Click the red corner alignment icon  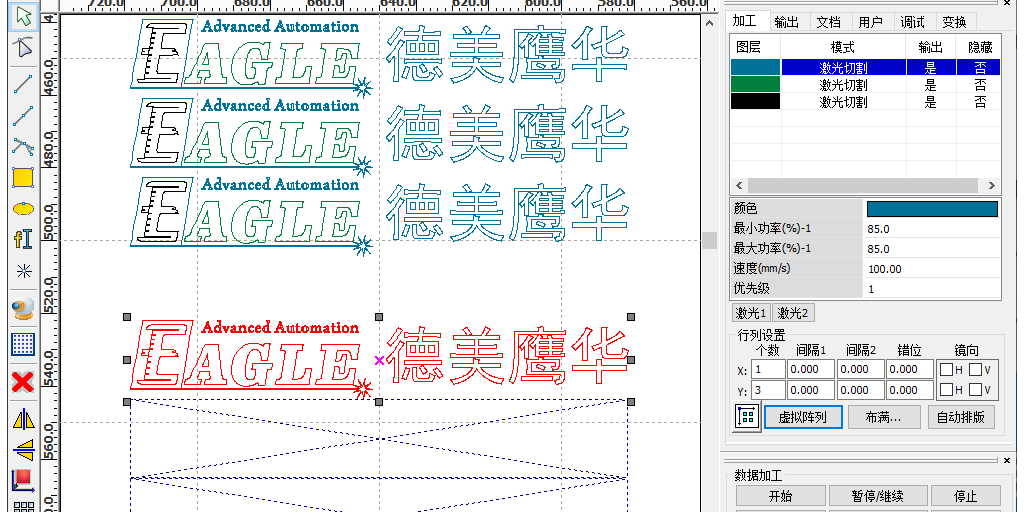[24, 481]
